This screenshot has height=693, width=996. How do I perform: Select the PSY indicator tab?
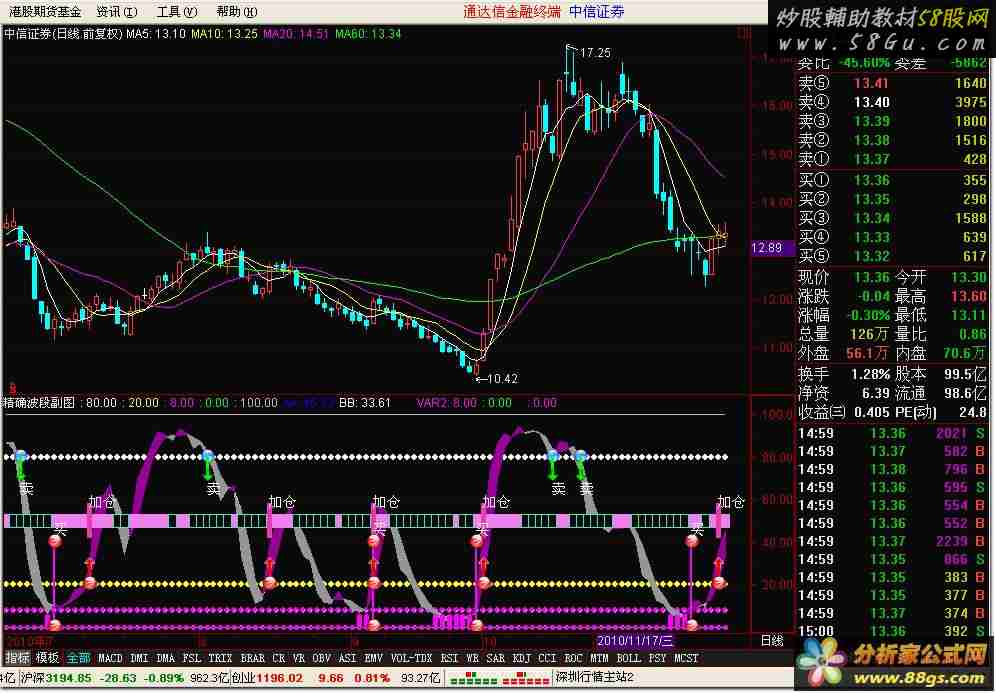pyautogui.click(x=657, y=658)
